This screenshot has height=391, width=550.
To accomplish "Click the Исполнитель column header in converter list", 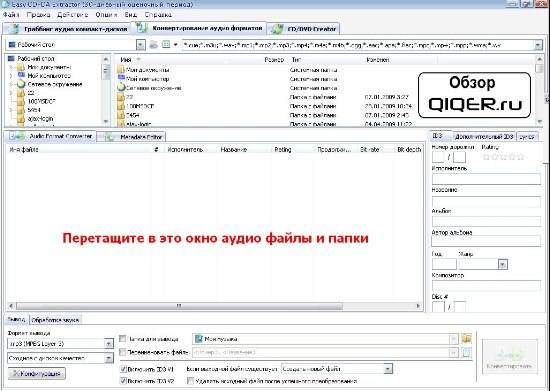I will click(x=185, y=150).
